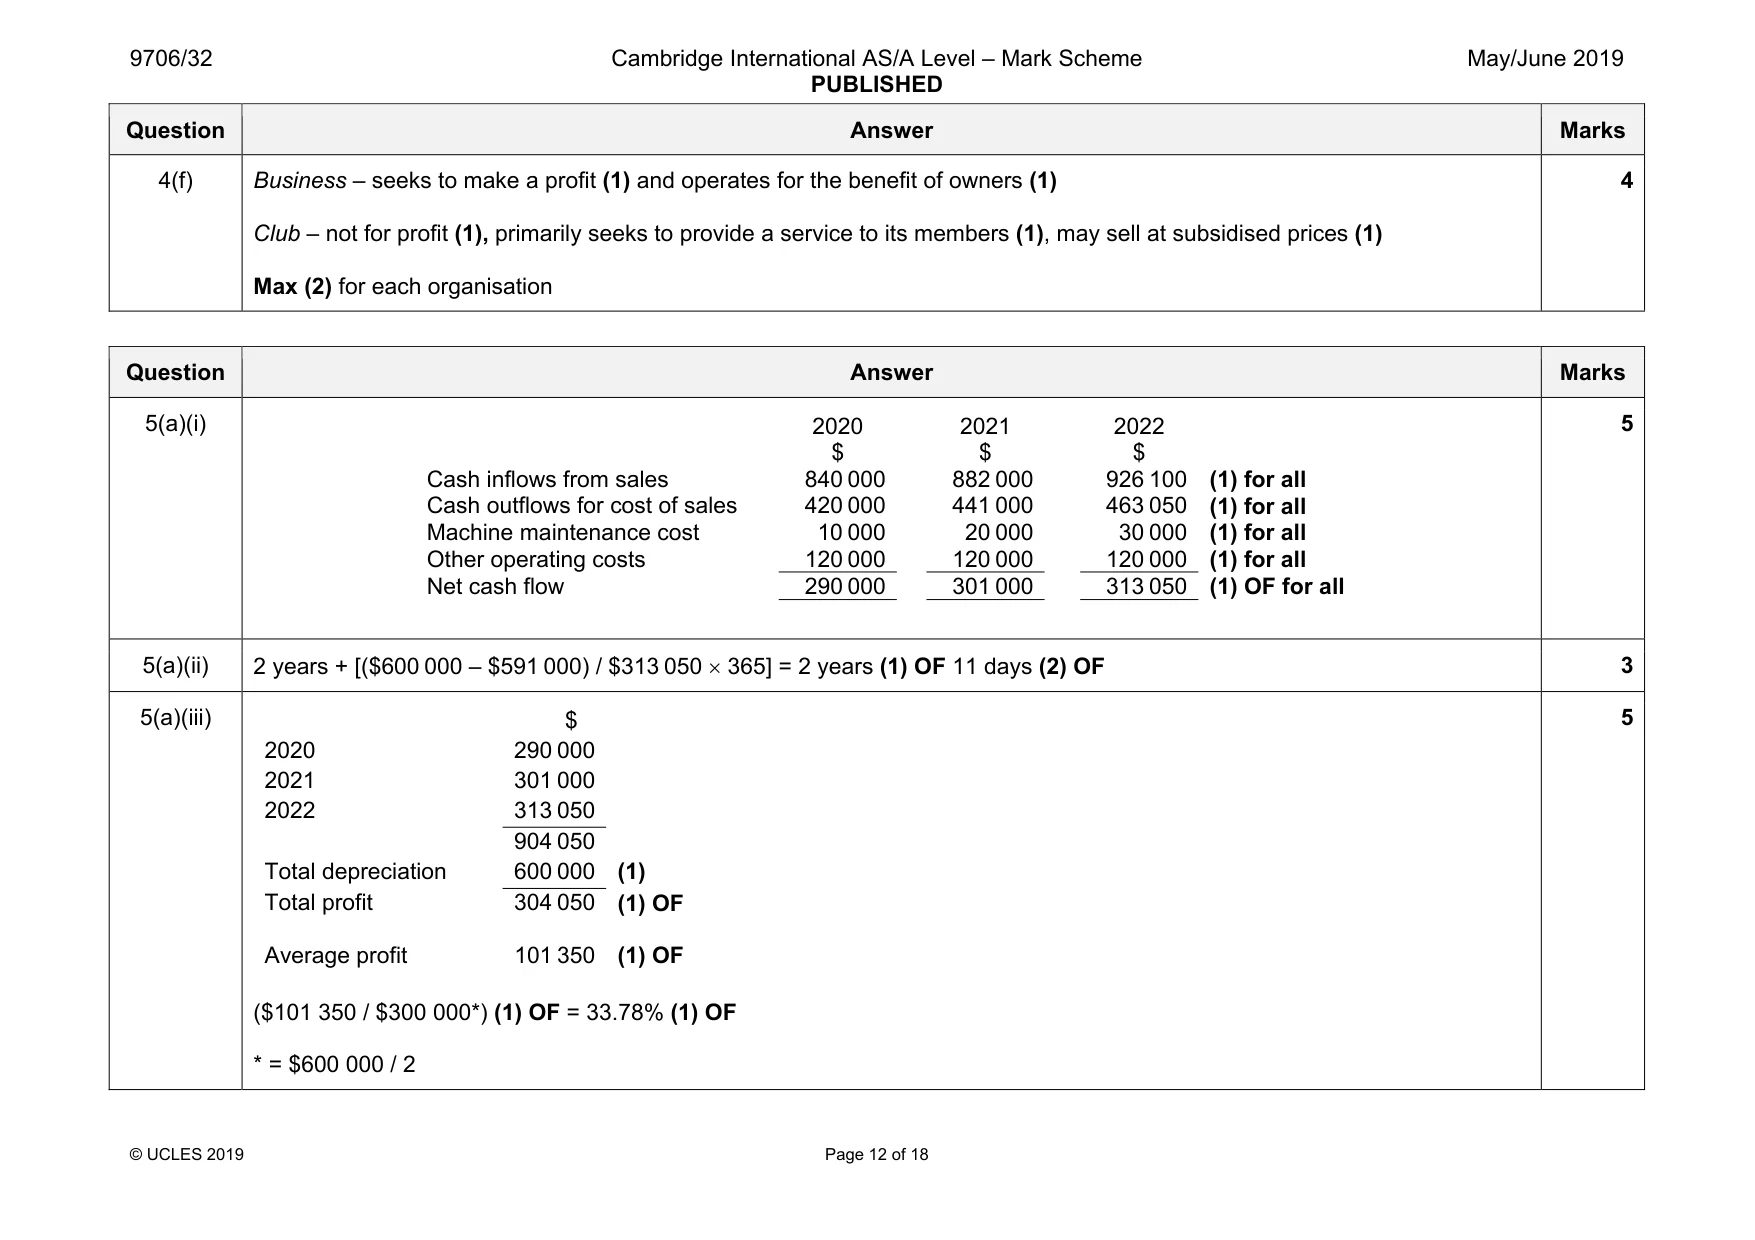The width and height of the screenshot is (1755, 1240).
Task: Select the 2020 column header in 5(a)(i)
Action: point(837,426)
